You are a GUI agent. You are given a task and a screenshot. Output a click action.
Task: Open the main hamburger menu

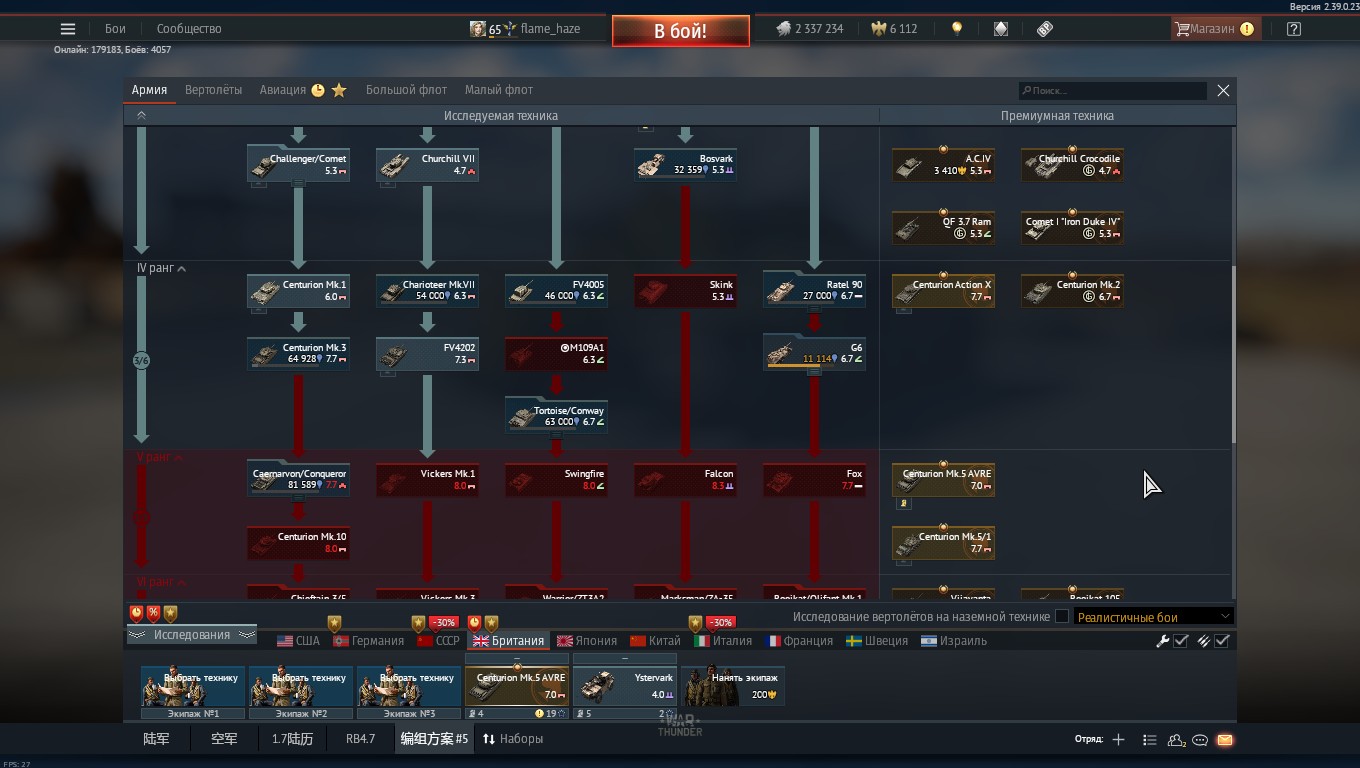point(68,29)
